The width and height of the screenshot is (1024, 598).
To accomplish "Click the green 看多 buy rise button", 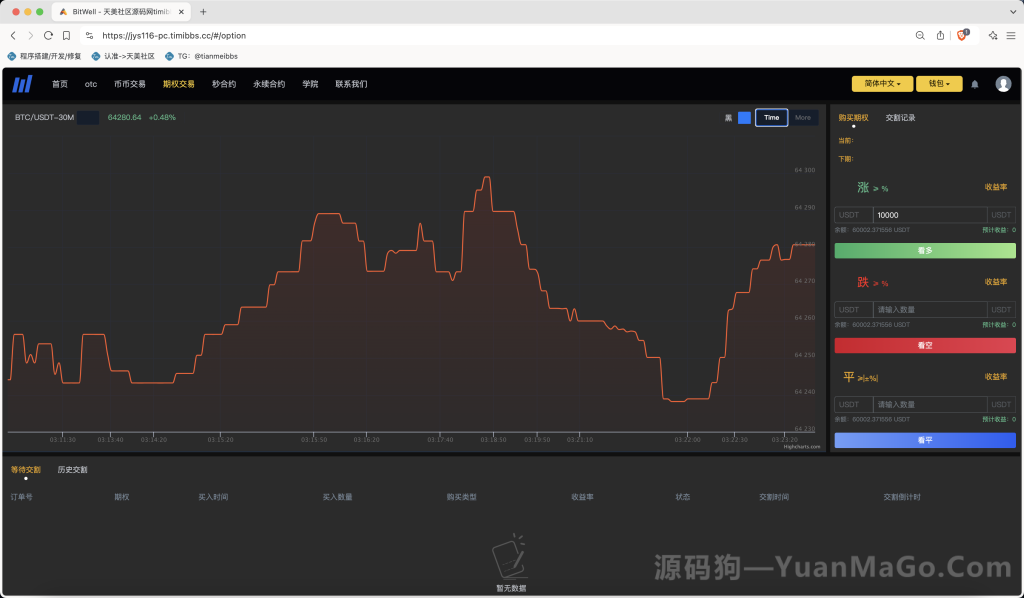I will [924, 251].
